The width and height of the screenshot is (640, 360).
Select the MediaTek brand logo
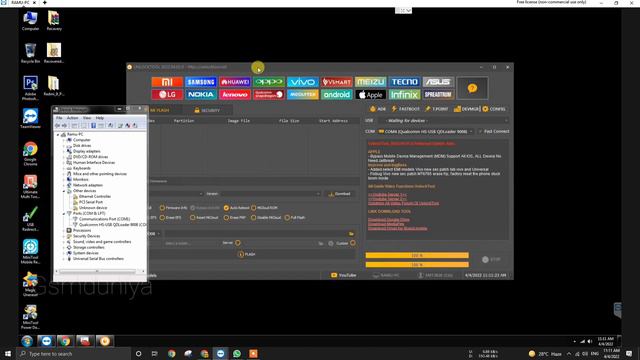302,95
